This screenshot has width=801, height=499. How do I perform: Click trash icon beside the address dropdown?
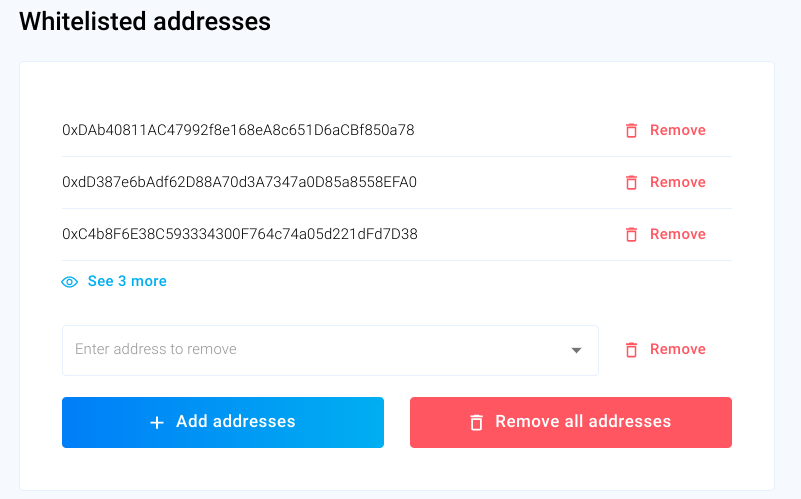[631, 350]
